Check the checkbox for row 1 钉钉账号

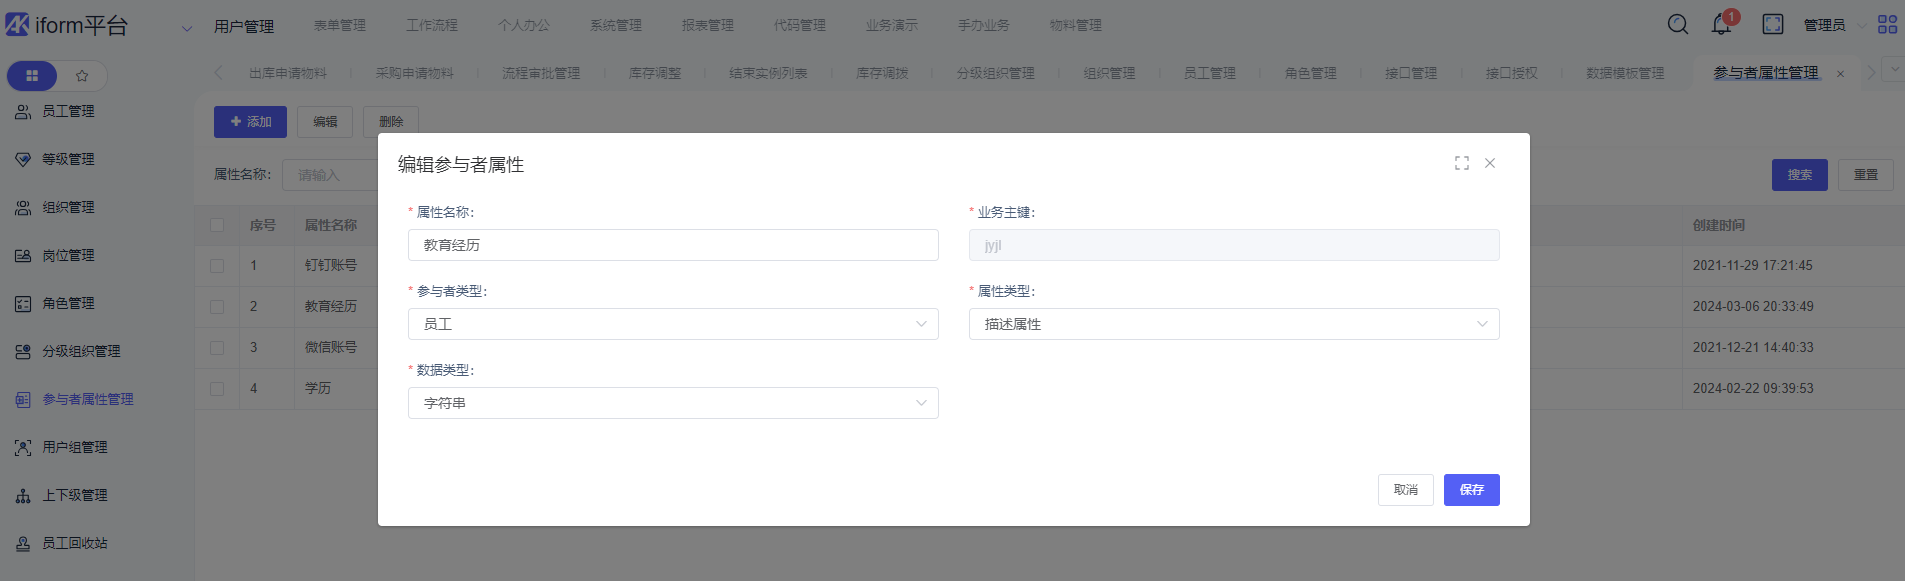217,266
